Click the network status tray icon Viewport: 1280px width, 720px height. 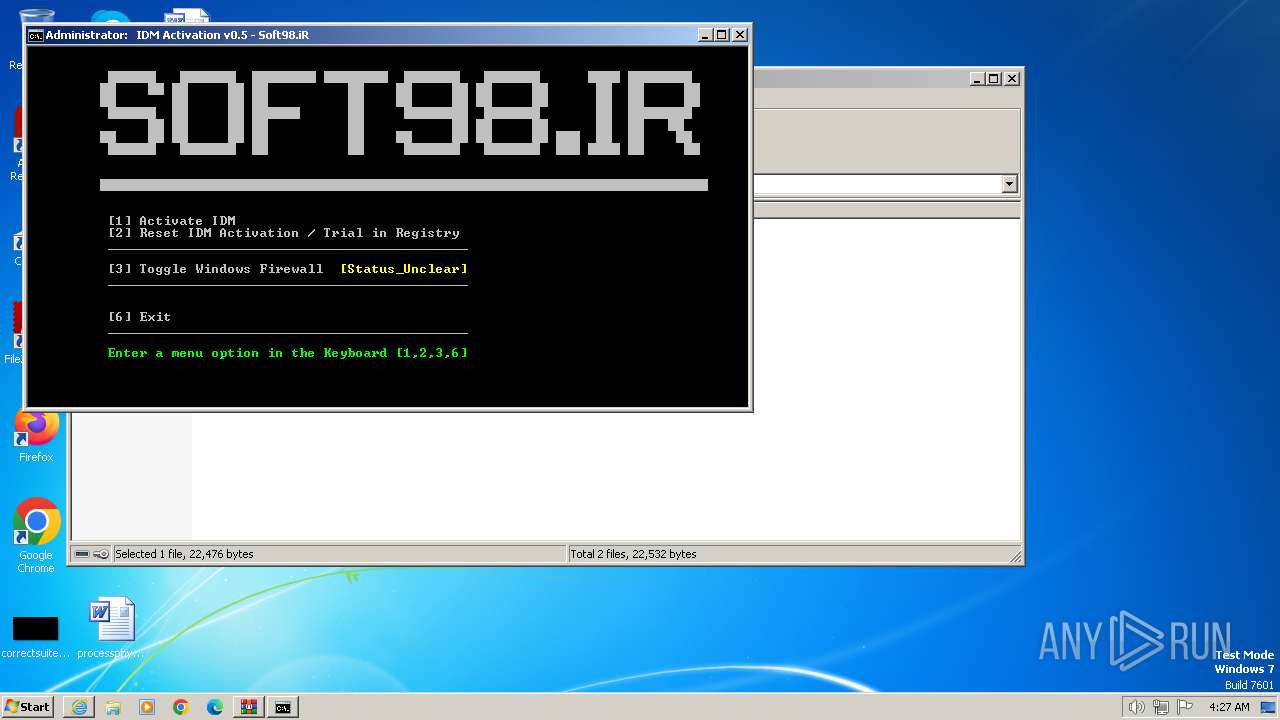1161,707
